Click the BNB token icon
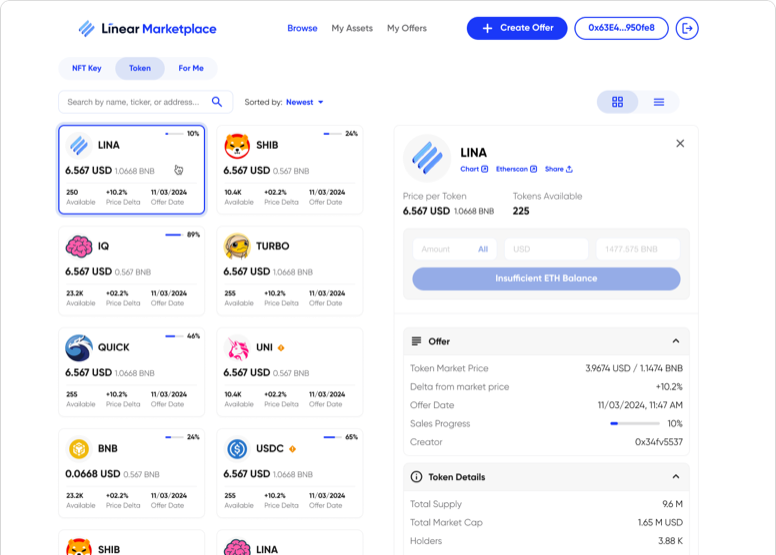The width and height of the screenshot is (776, 555). pos(79,449)
